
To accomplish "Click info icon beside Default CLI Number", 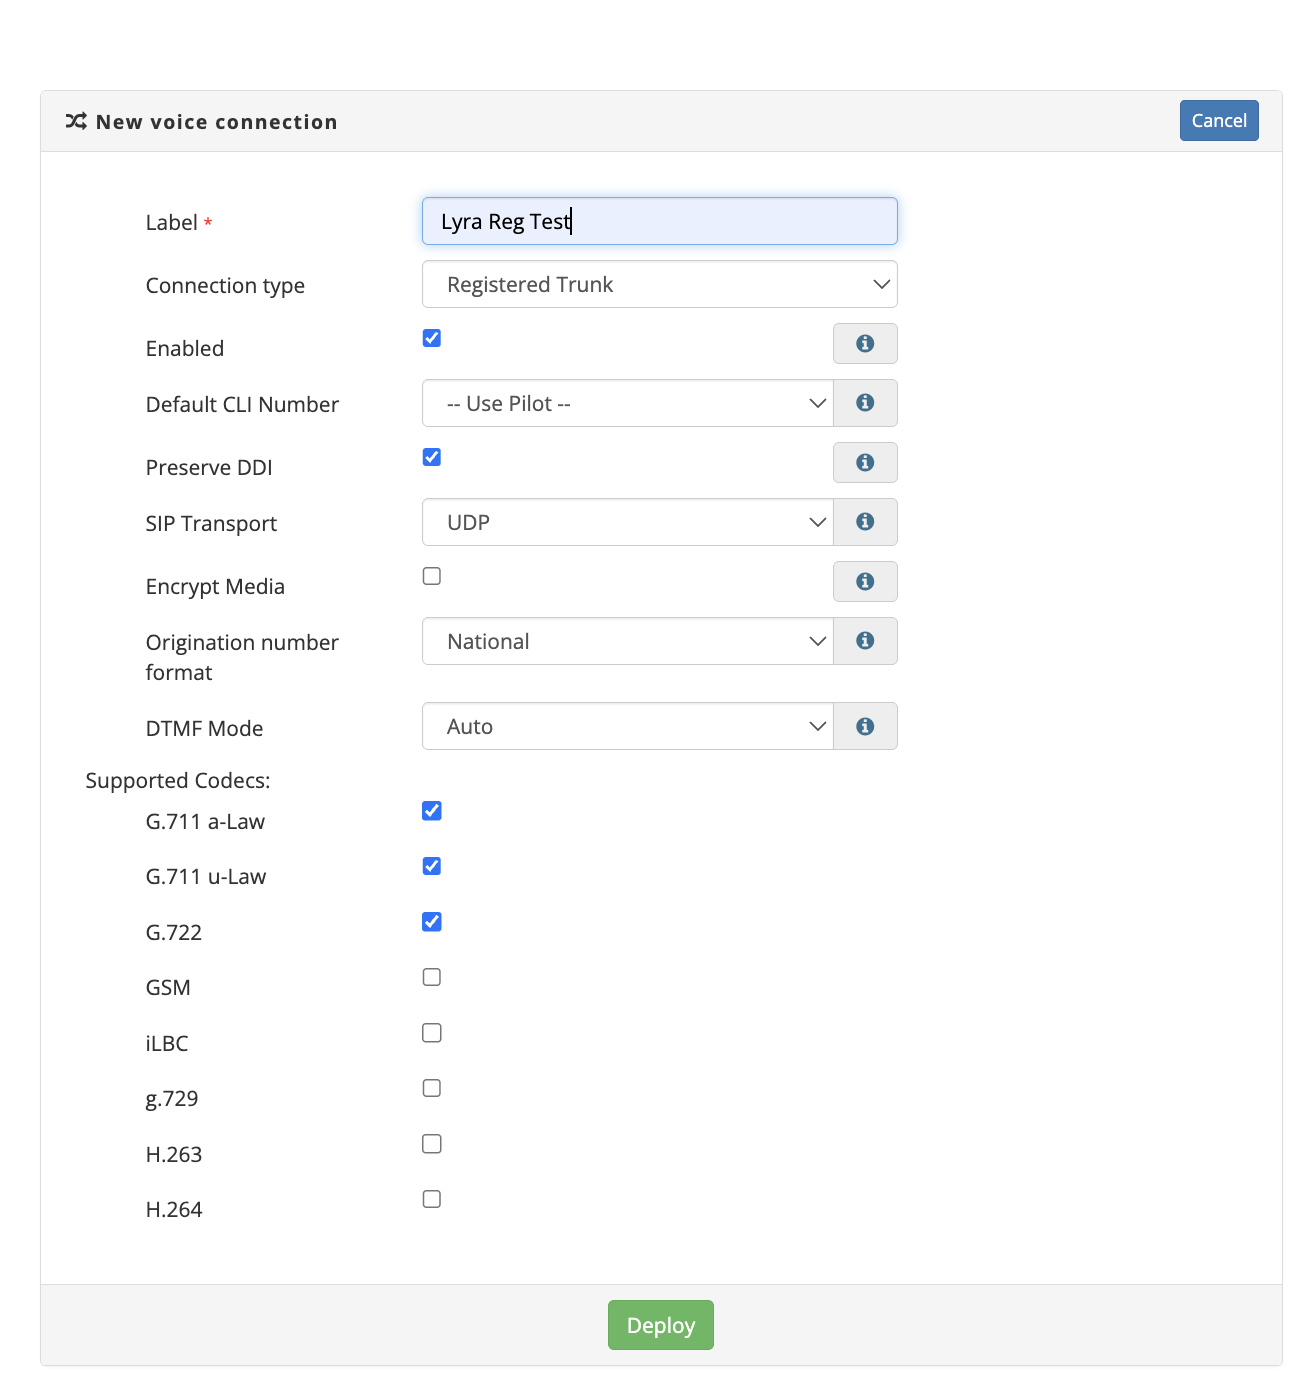I will pos(865,403).
